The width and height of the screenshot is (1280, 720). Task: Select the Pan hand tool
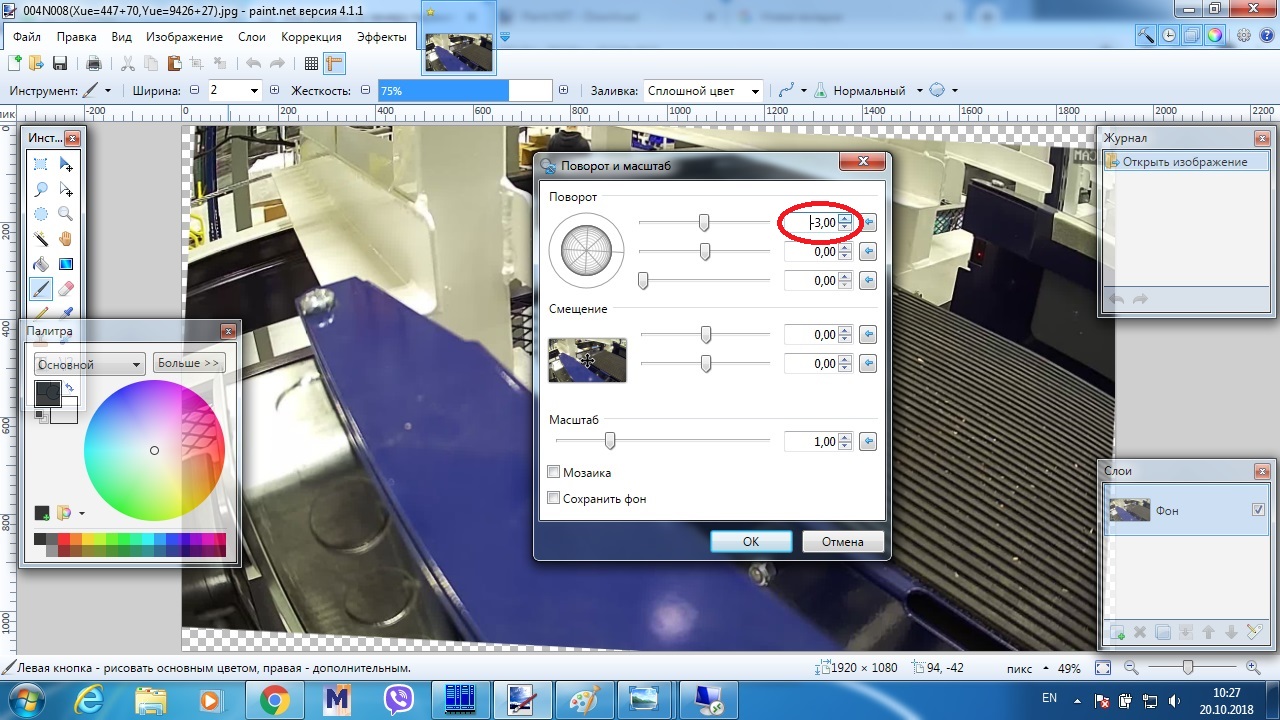66,239
